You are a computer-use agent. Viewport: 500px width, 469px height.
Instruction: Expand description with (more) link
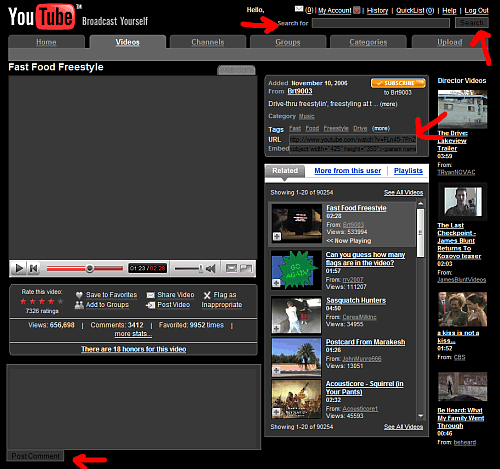(x=388, y=104)
